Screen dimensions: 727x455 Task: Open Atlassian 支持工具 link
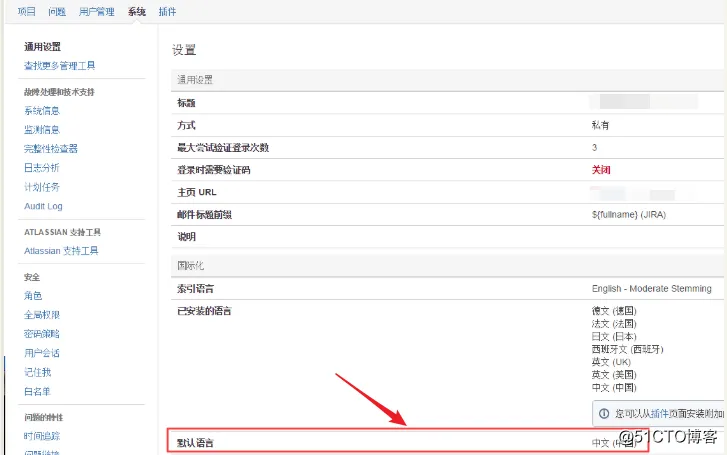click(x=61, y=250)
